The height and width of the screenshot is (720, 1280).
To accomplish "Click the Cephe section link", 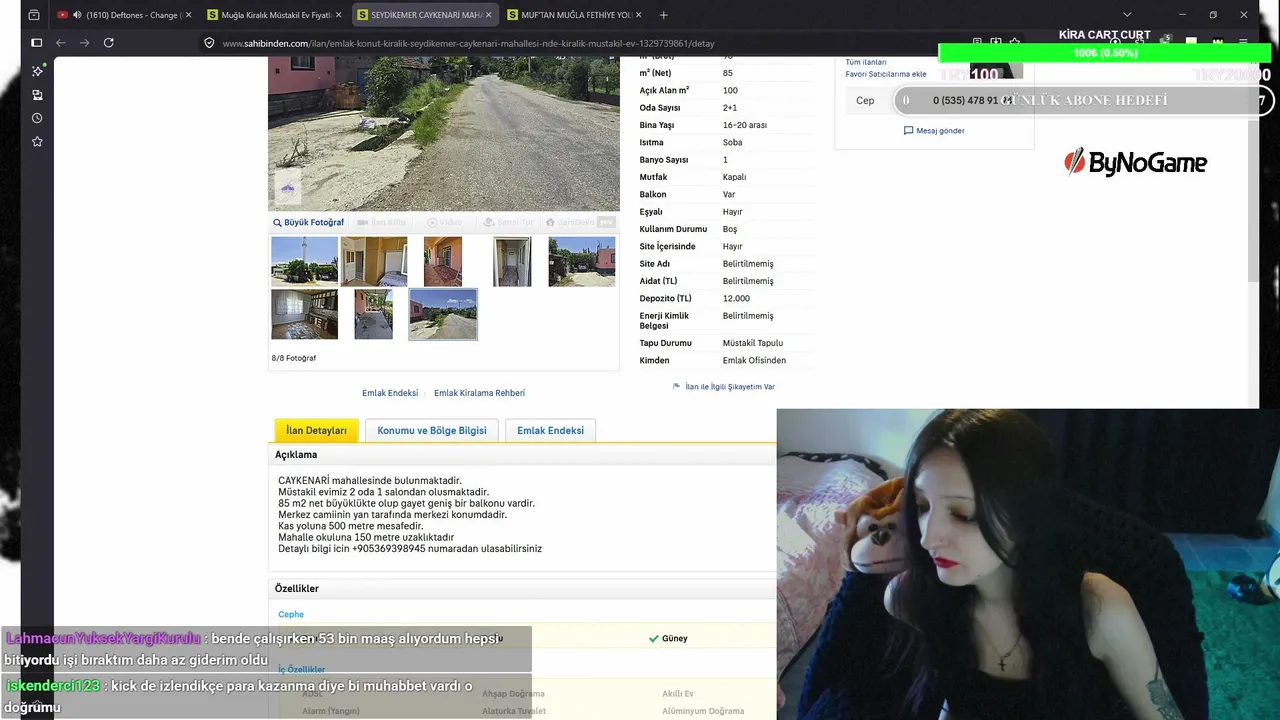I will (291, 615).
